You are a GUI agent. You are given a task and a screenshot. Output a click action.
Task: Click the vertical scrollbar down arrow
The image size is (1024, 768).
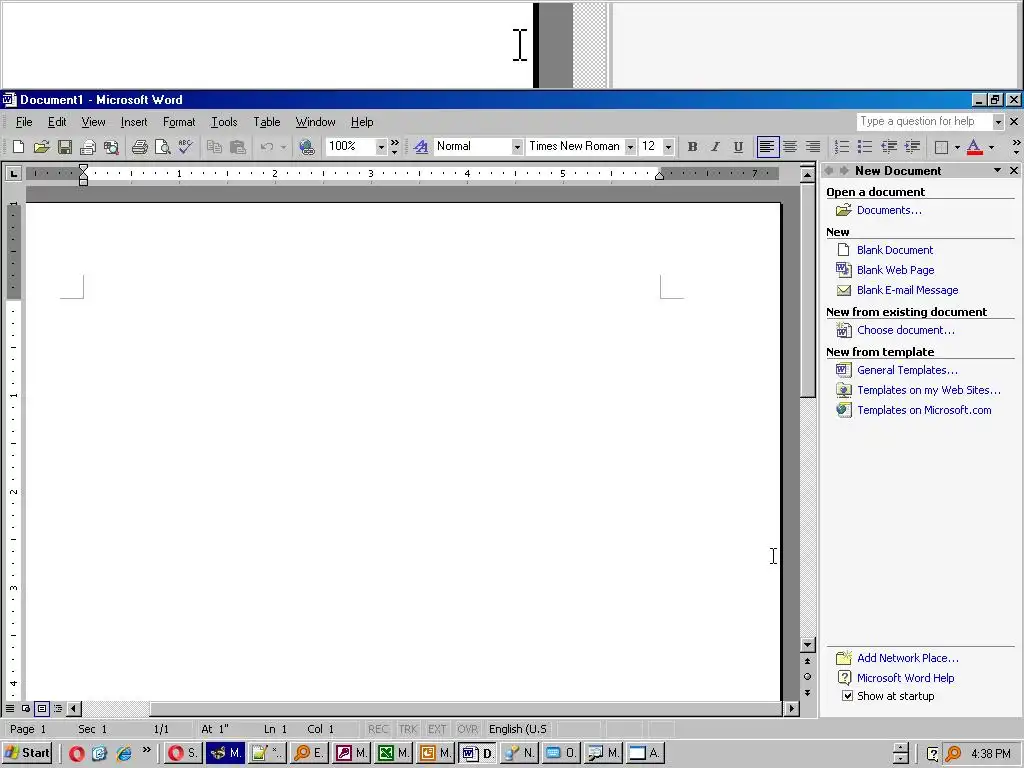click(808, 645)
